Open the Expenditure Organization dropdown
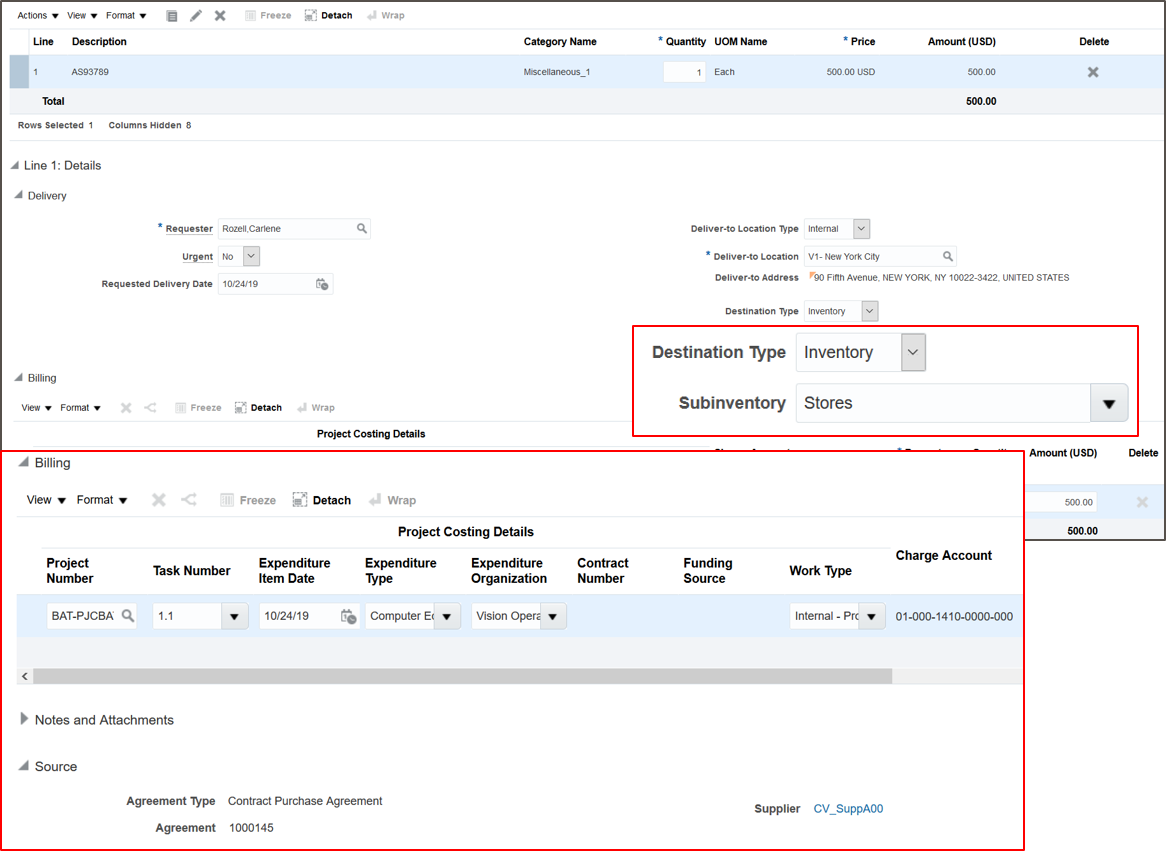The image size is (1166, 851). tap(553, 616)
